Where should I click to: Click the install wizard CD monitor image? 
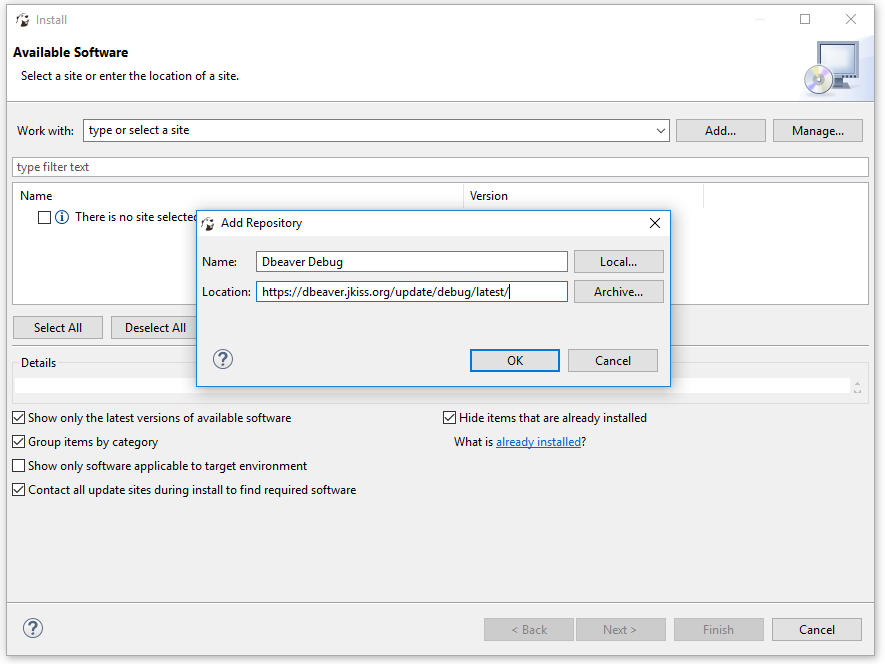click(831, 68)
